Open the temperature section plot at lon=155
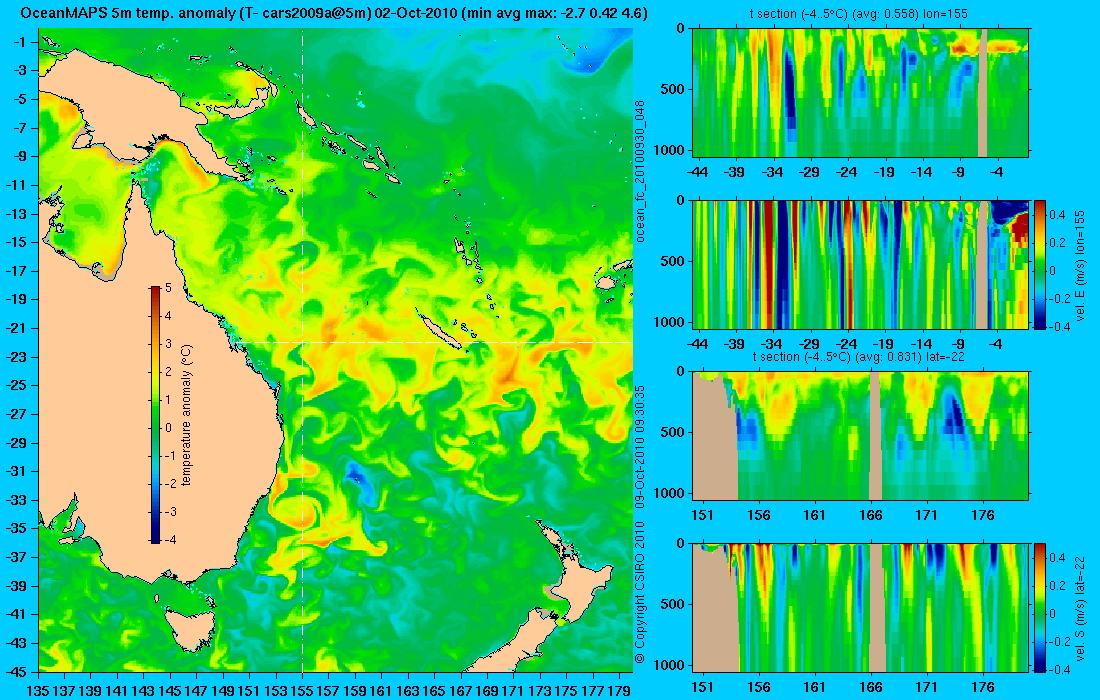The width and height of the screenshot is (1100, 700). pyautogui.click(x=861, y=93)
